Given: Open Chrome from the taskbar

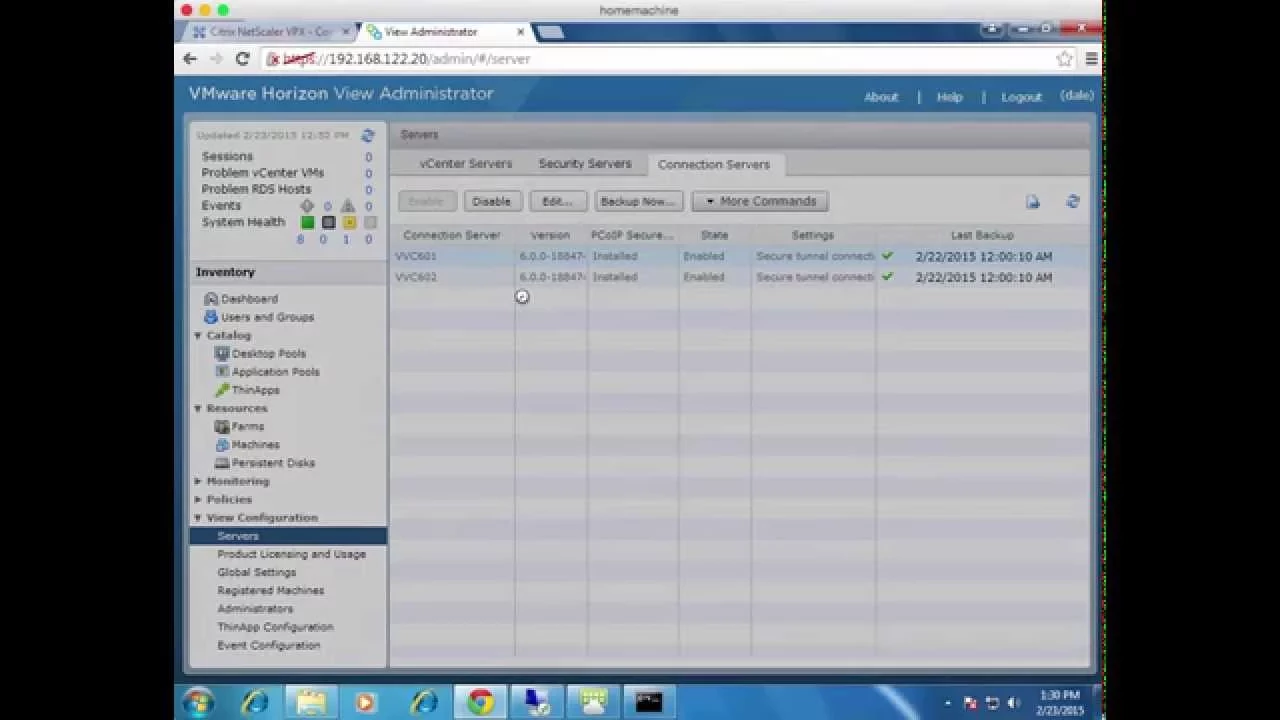Looking at the screenshot, I should point(481,702).
